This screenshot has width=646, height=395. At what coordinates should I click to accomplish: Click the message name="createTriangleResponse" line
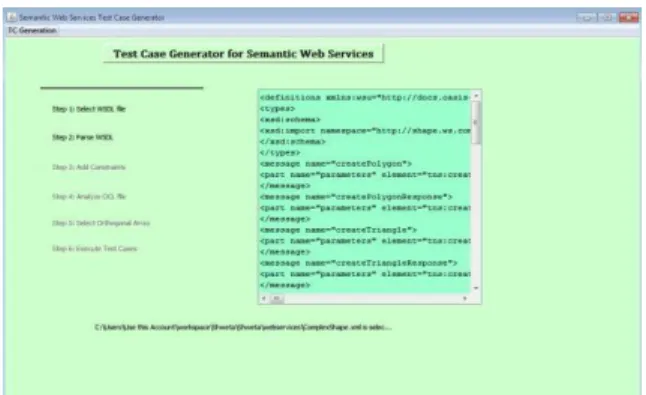click(x=359, y=263)
